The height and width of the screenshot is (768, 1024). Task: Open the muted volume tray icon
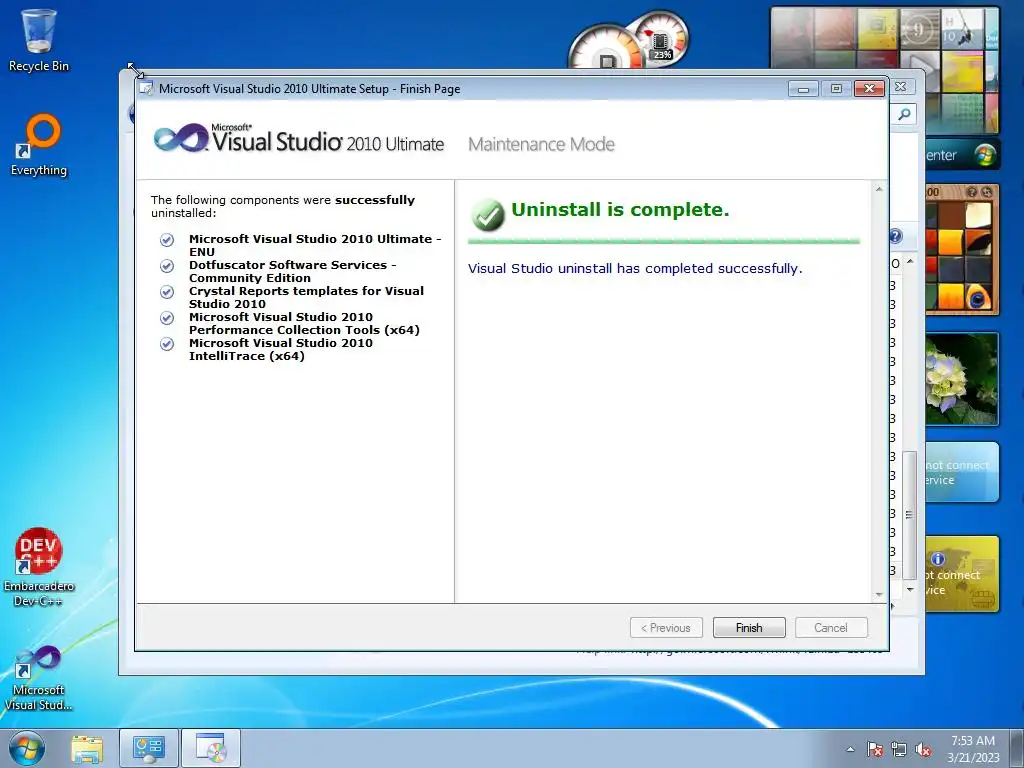pyautogui.click(x=923, y=749)
